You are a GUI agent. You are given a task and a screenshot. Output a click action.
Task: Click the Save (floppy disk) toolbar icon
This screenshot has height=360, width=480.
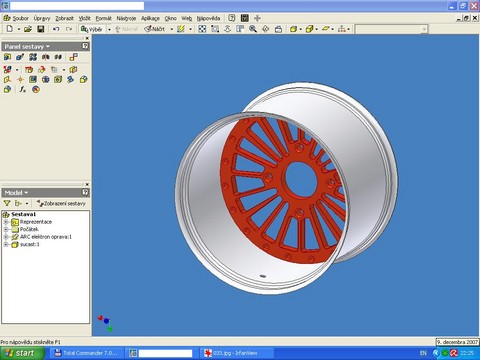coord(40,29)
